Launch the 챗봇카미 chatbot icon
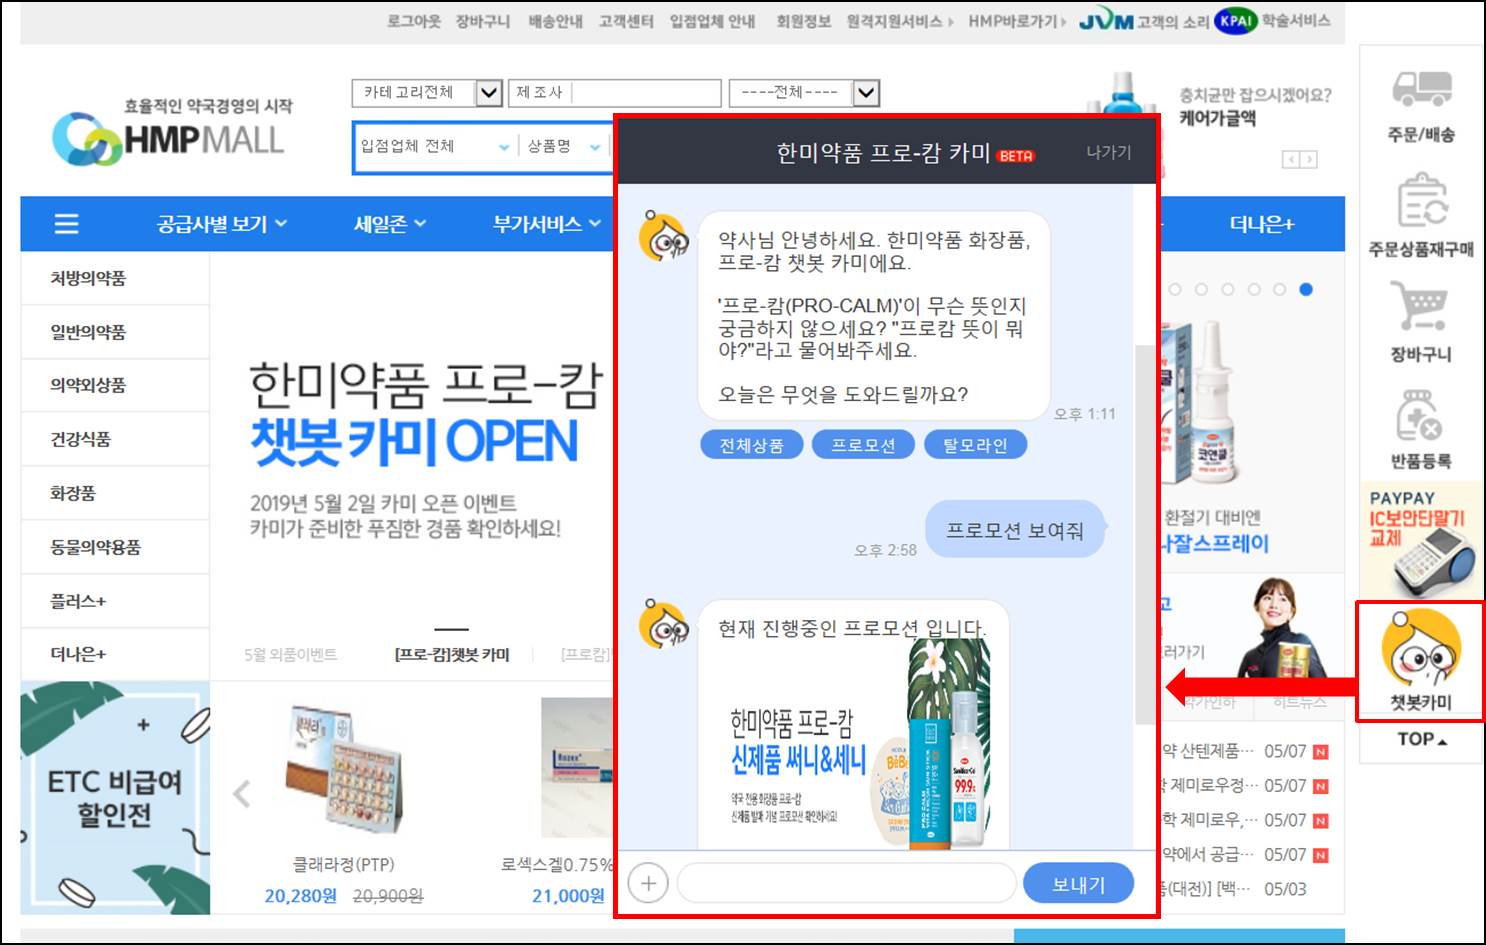This screenshot has width=1486, height=945. tap(1420, 660)
